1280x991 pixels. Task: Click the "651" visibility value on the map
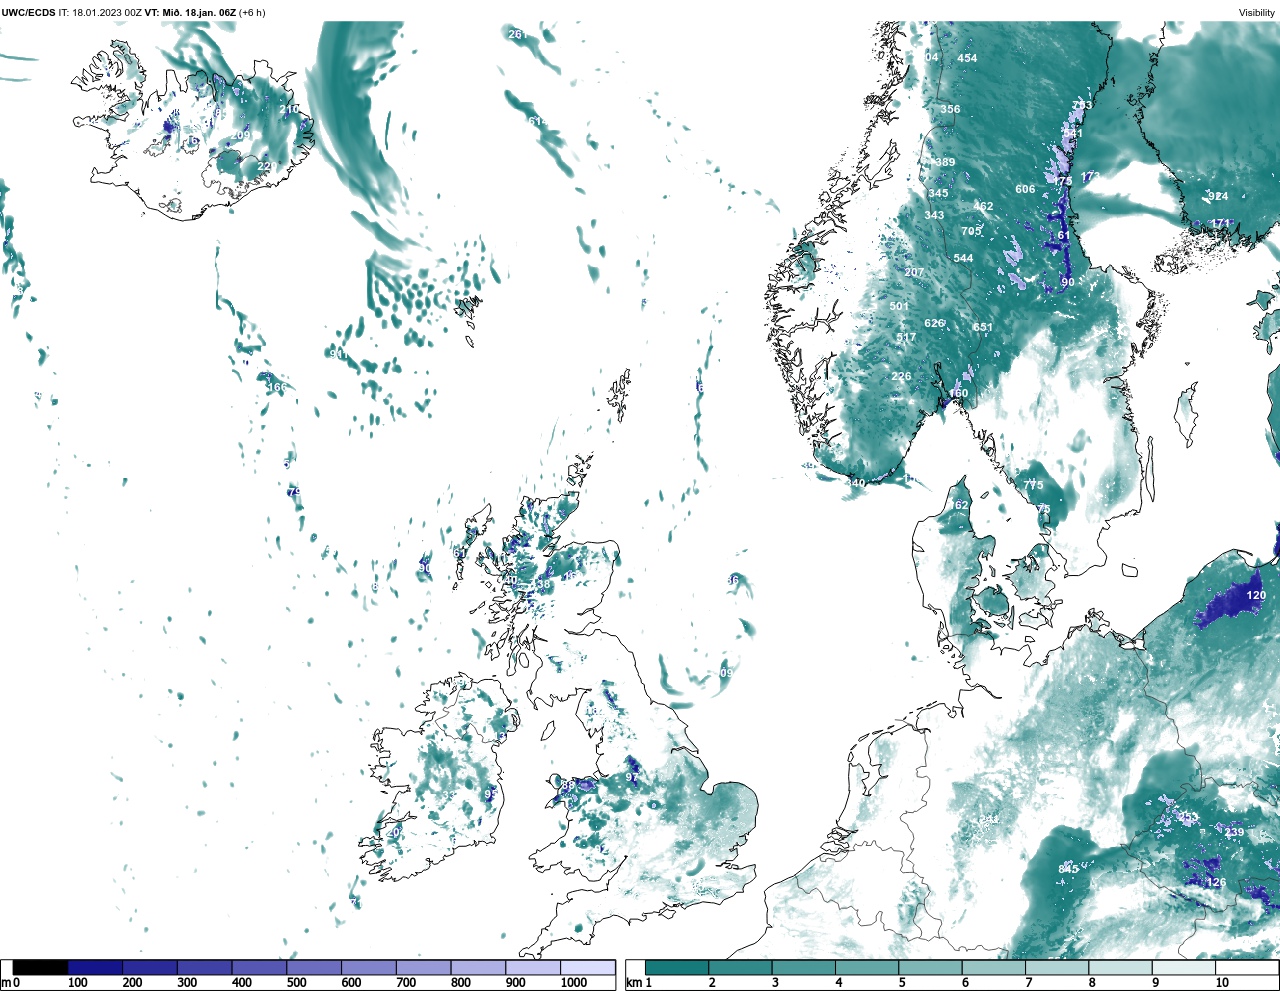point(983,327)
